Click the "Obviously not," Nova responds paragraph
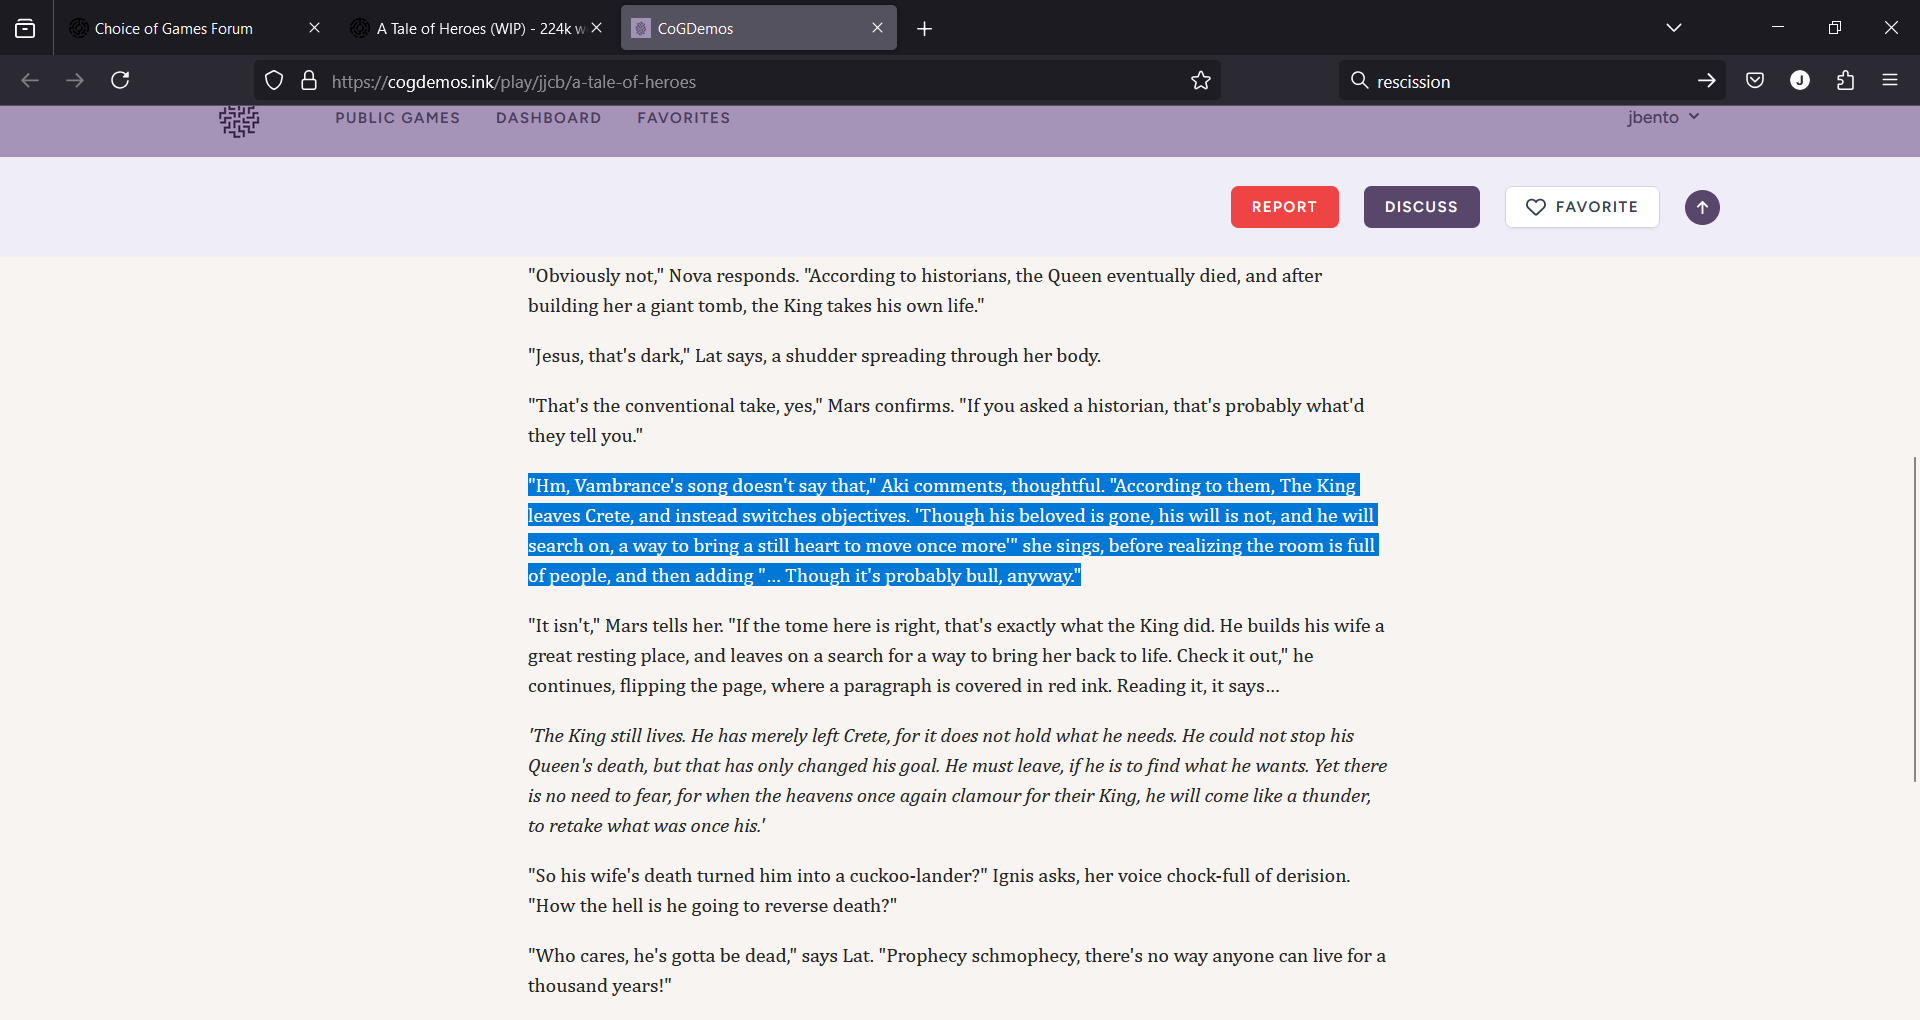 pyautogui.click(x=925, y=291)
